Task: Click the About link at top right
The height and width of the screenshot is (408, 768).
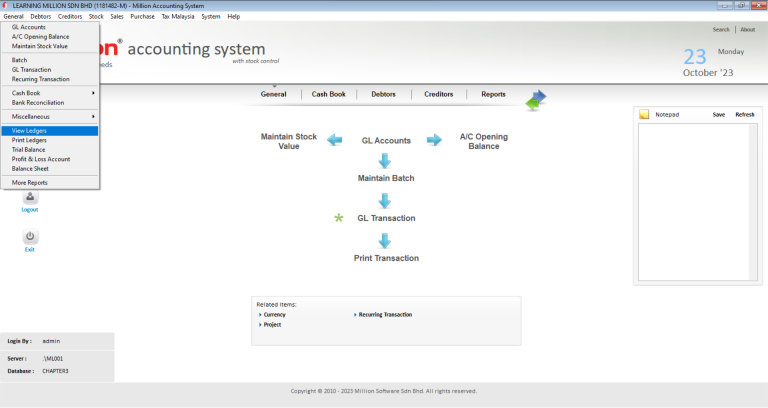Action: click(747, 29)
